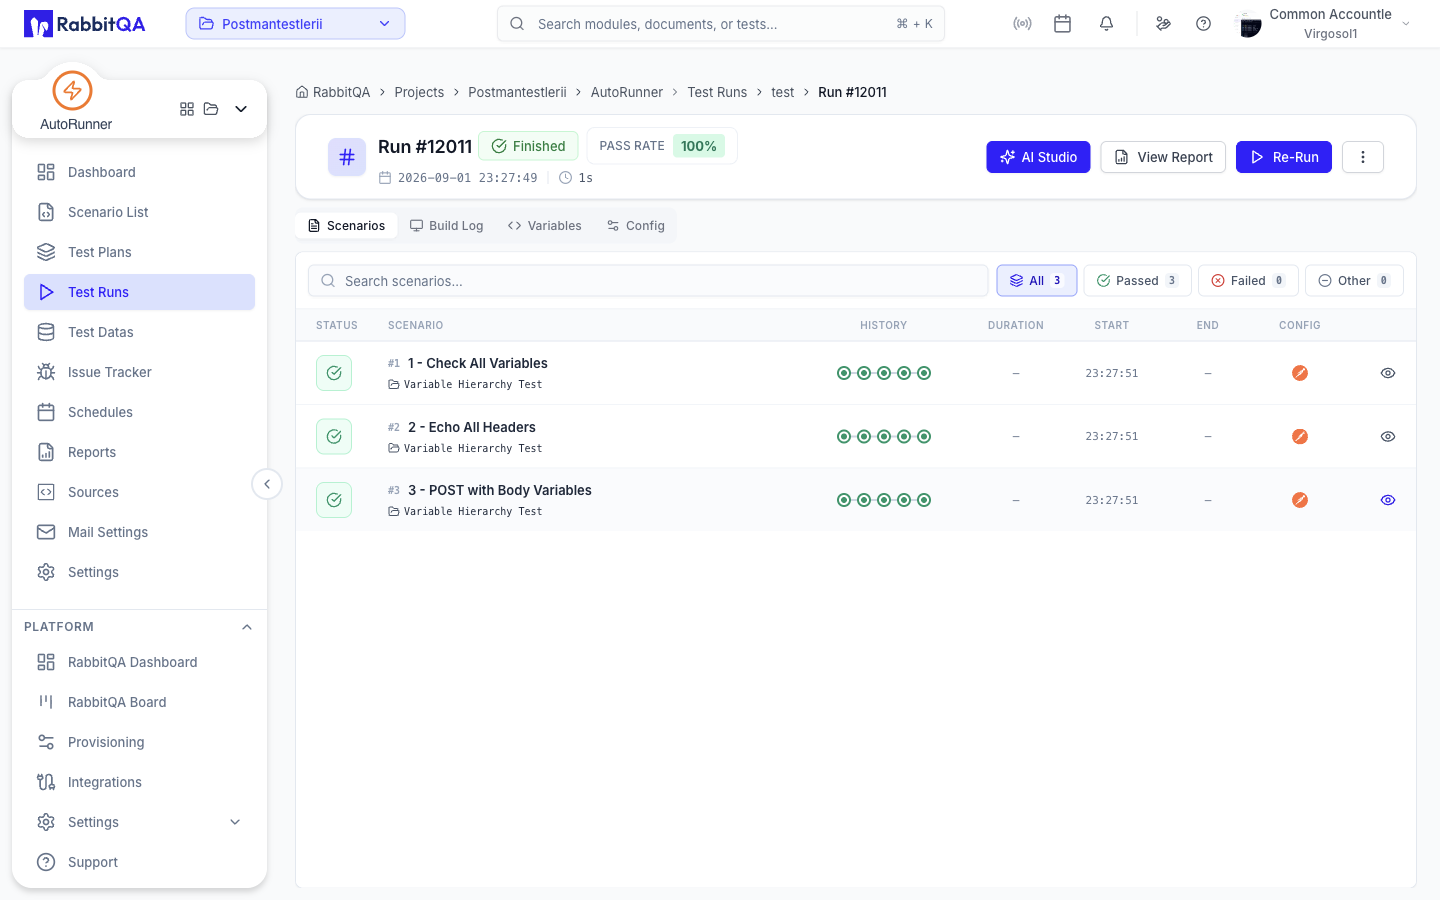1440x900 pixels.
Task: Open Schedules in sidebar
Action: click(139, 412)
